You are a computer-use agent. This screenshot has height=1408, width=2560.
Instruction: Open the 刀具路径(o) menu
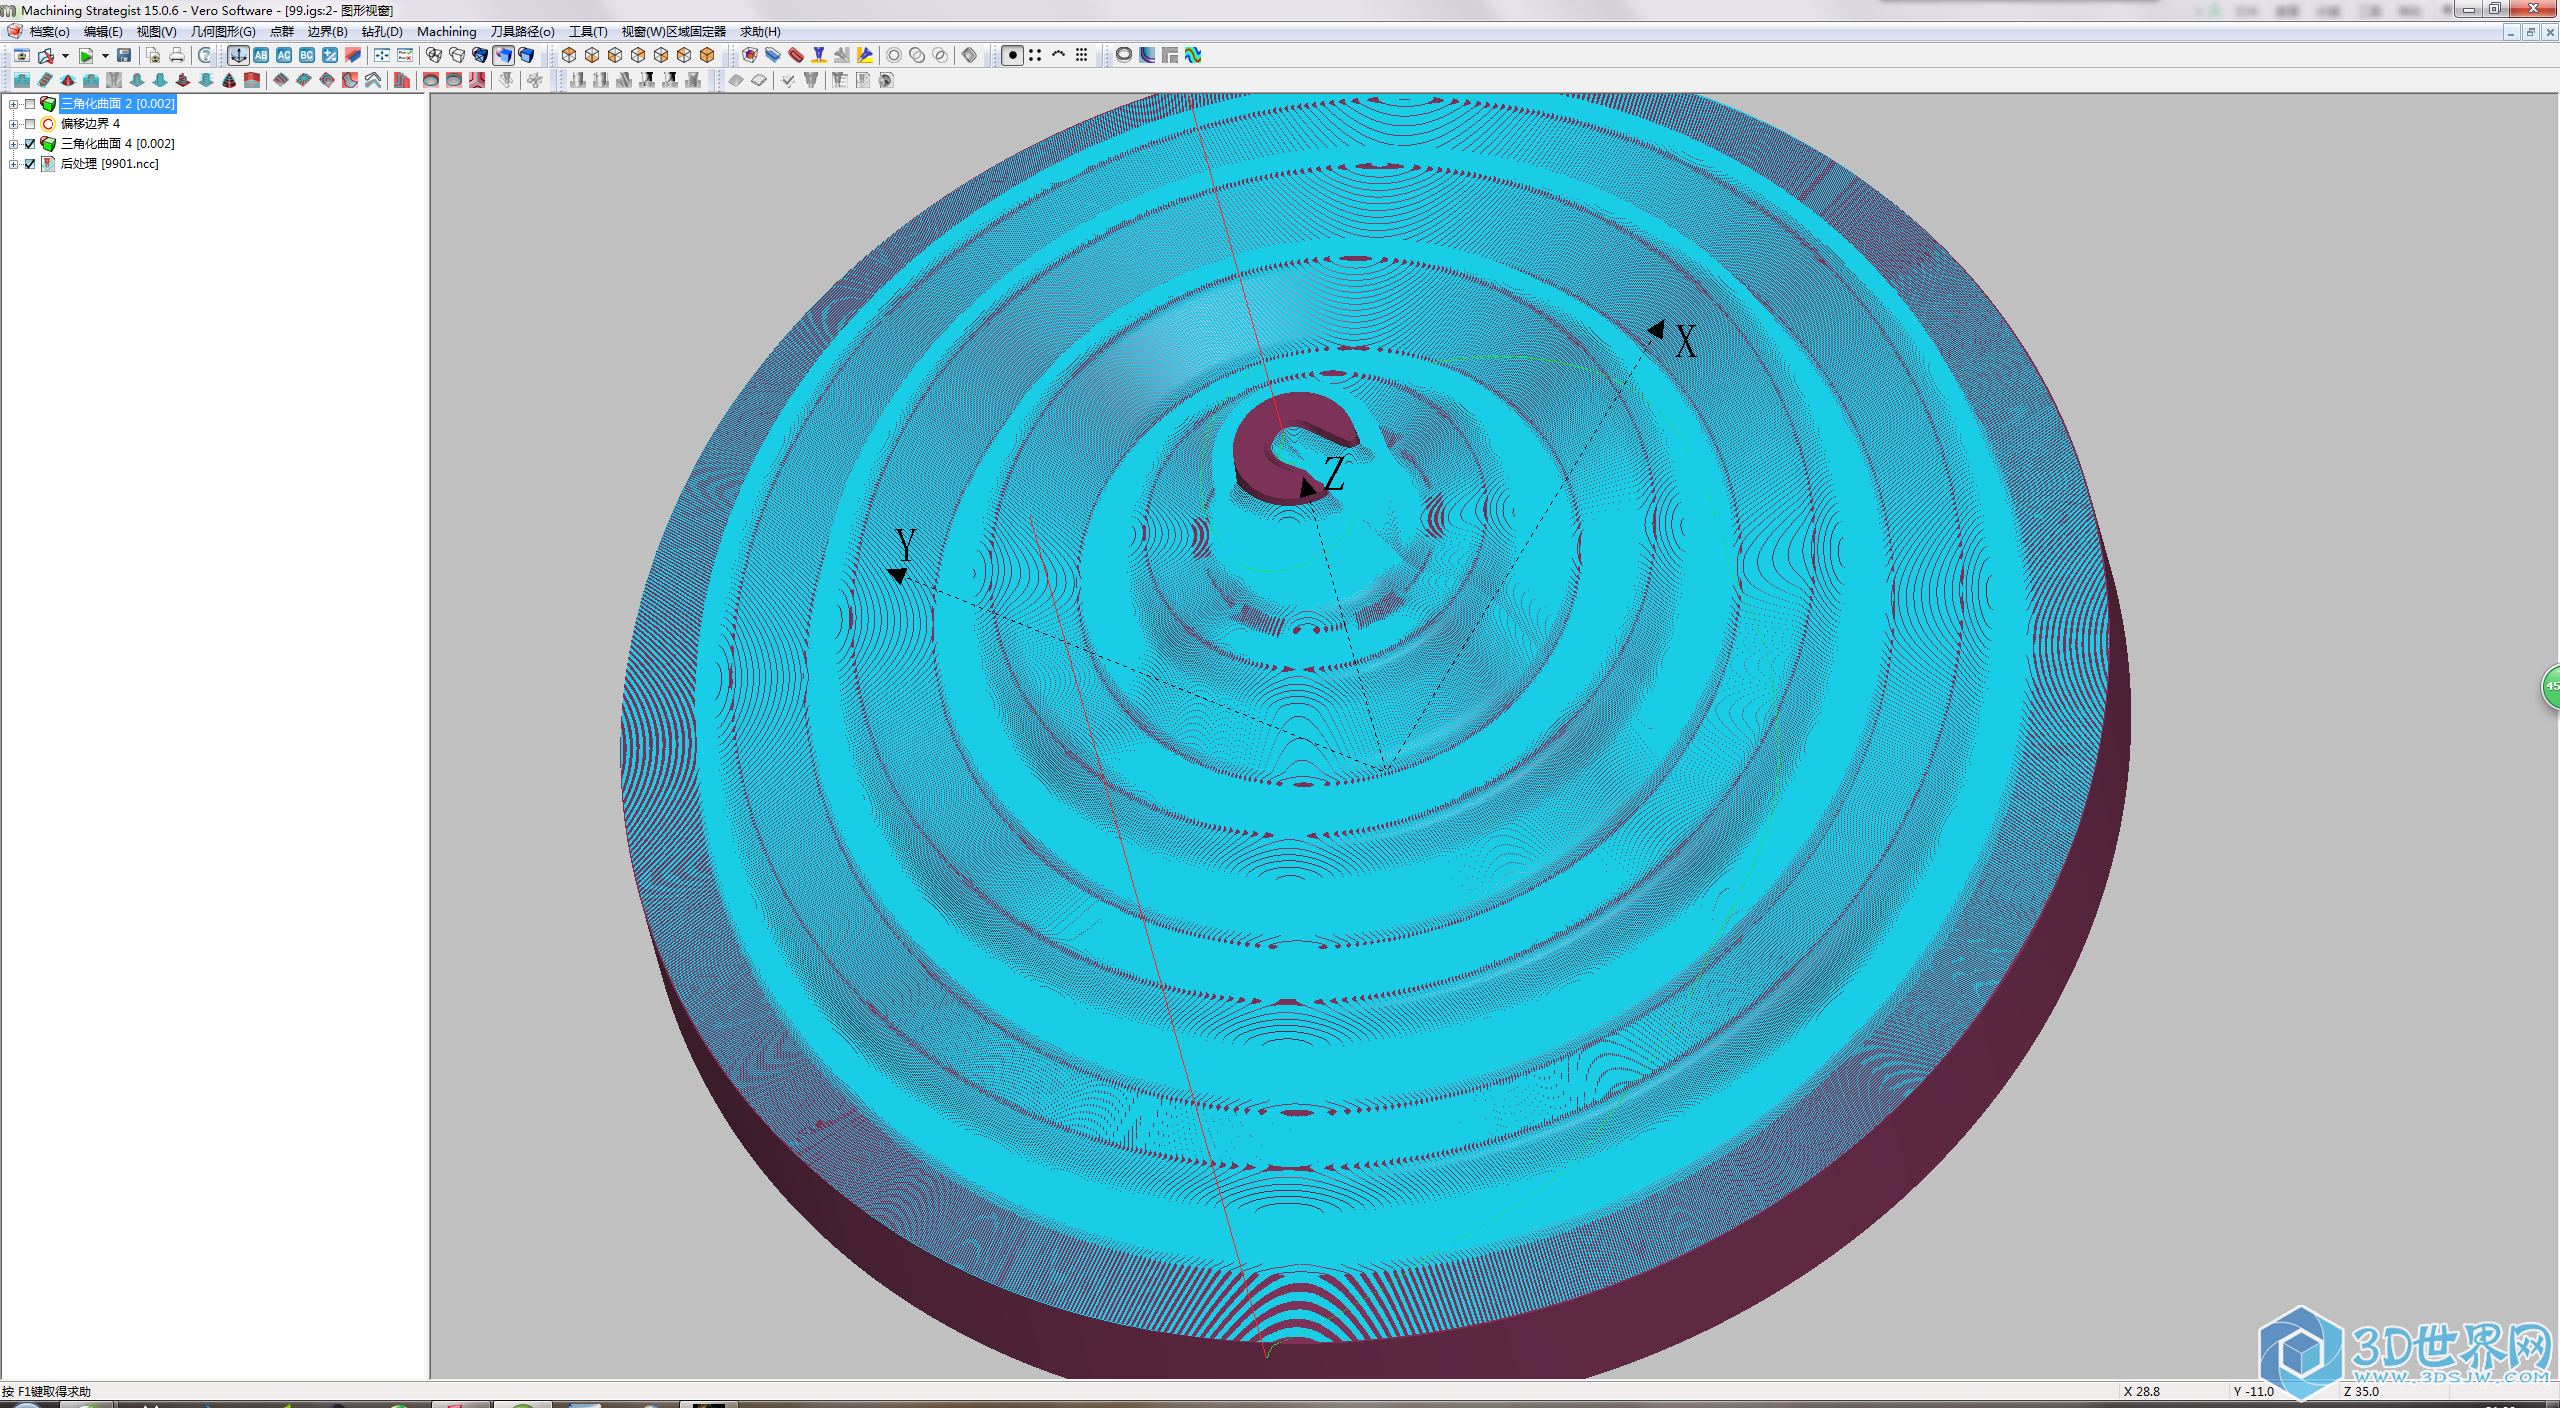[522, 32]
